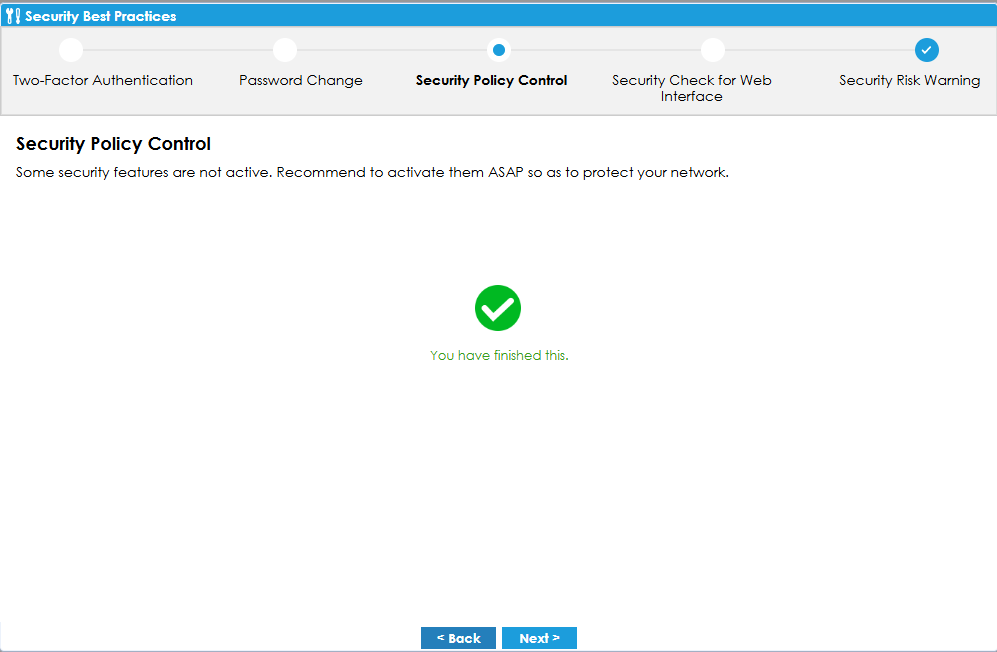Click the Security Policy Control page heading
997x652 pixels.
click(113, 144)
